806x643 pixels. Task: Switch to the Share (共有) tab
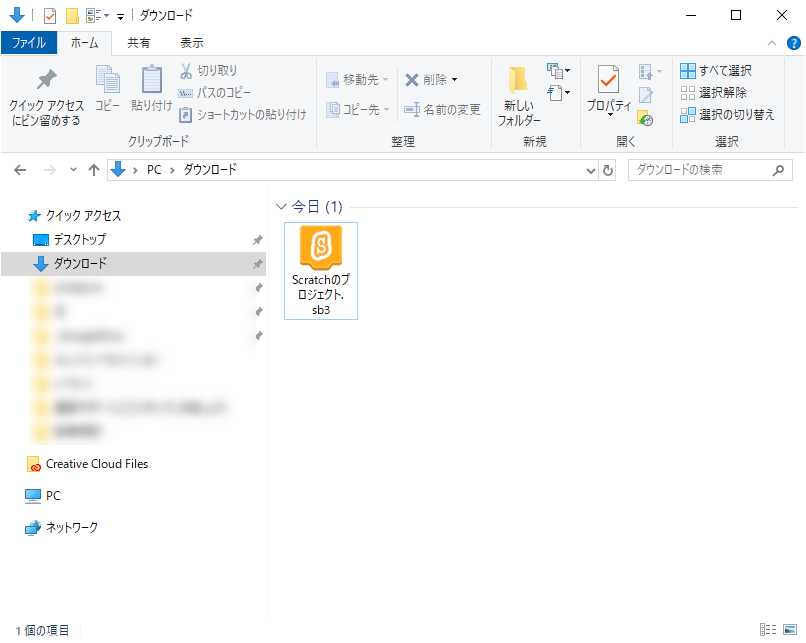coord(139,43)
